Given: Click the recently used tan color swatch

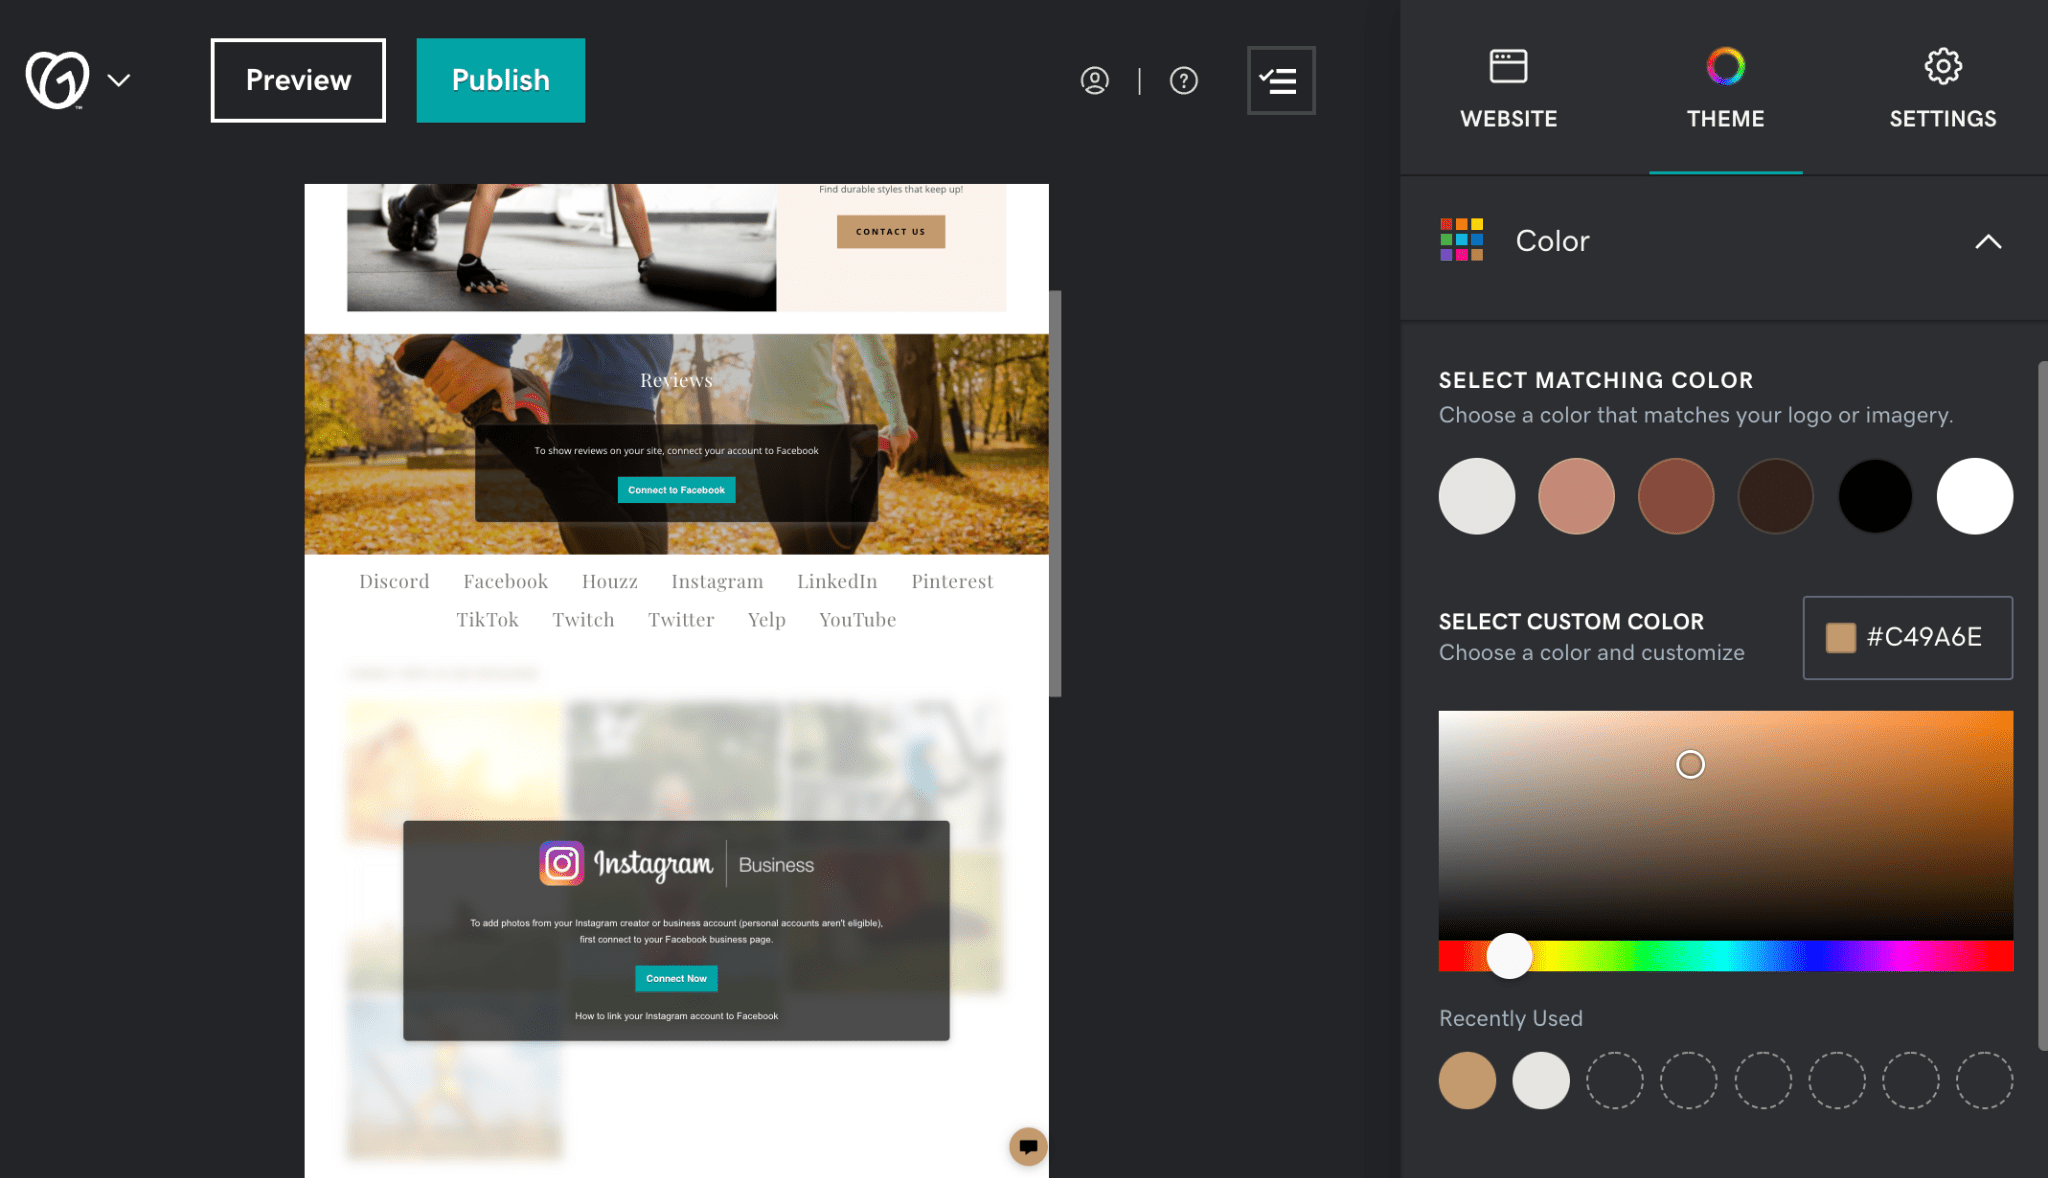Looking at the screenshot, I should coord(1467,1079).
